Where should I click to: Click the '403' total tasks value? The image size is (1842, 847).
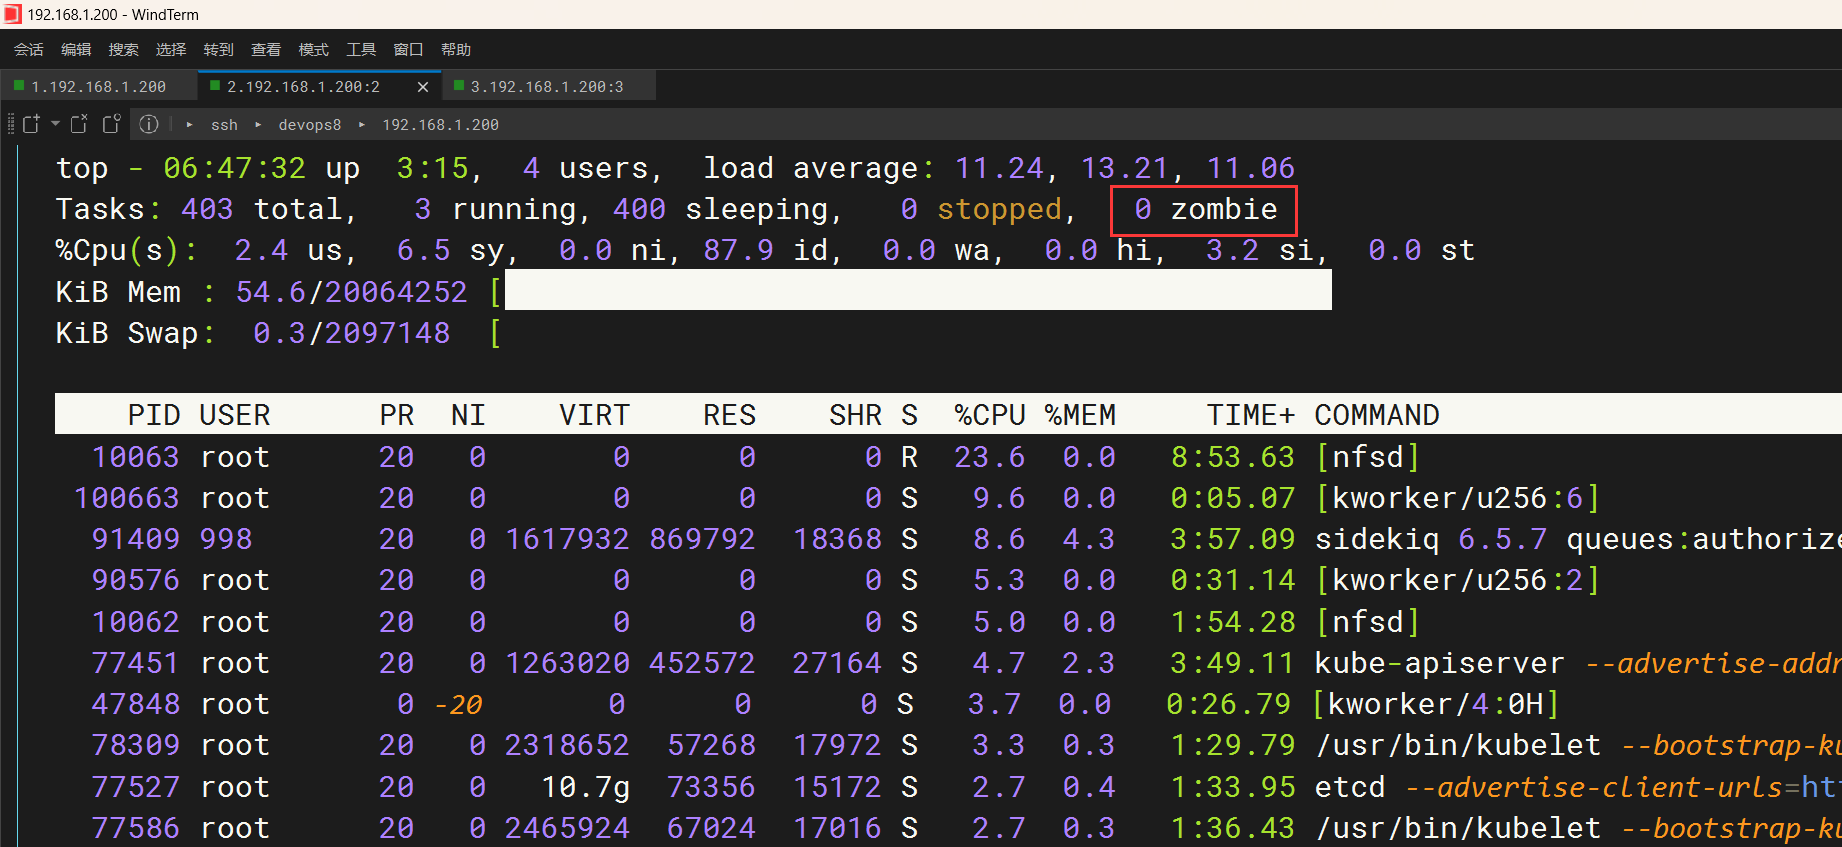coord(207,210)
